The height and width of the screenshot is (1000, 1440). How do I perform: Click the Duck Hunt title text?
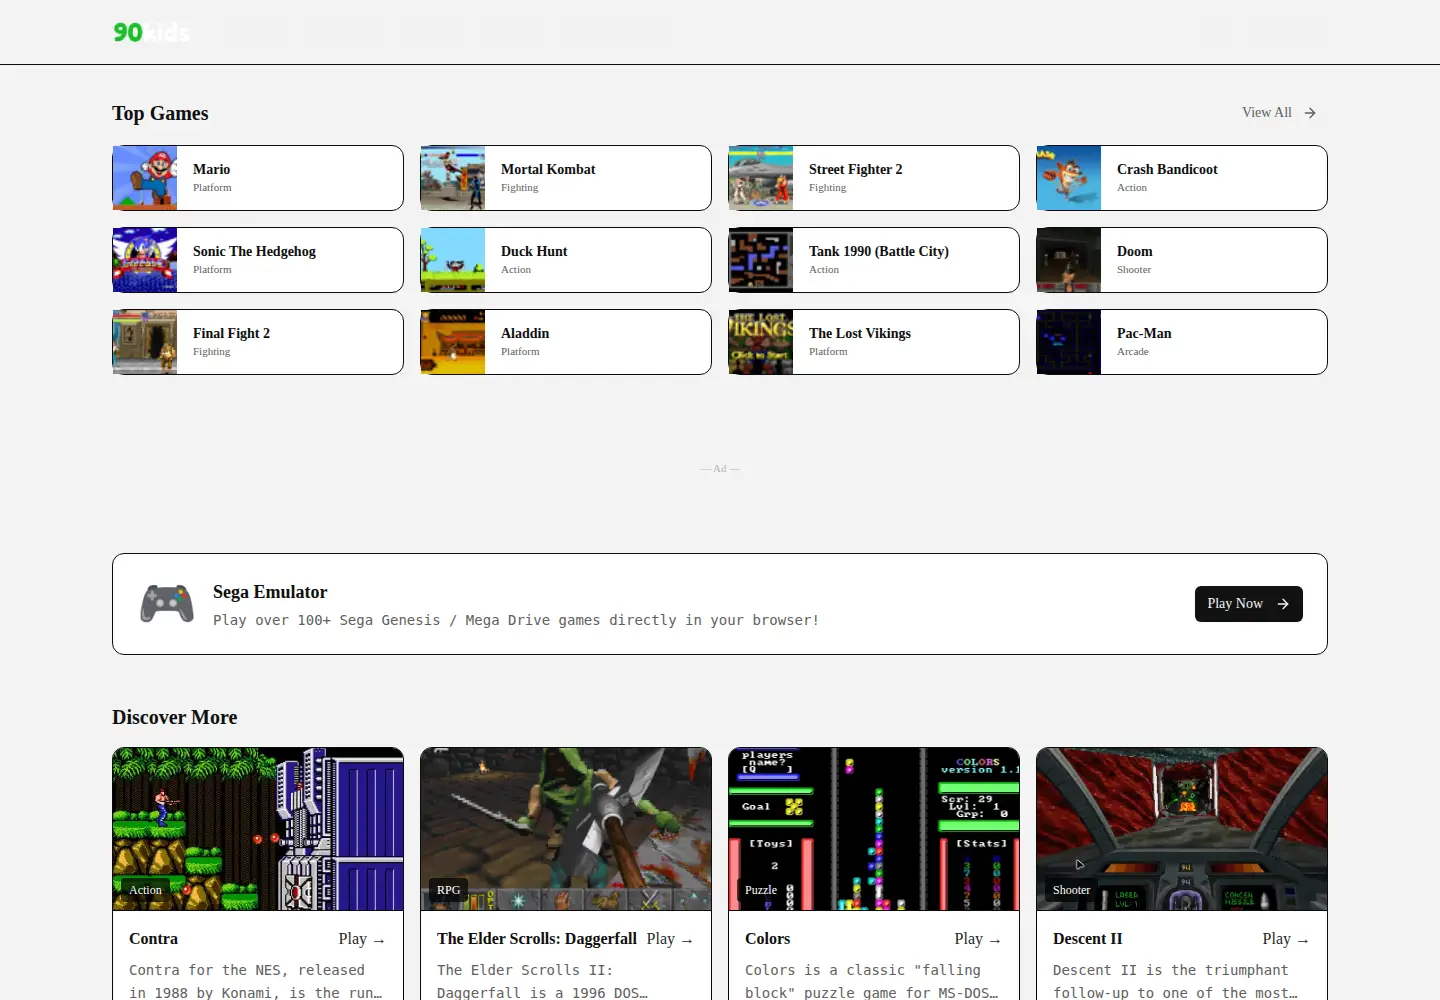(534, 252)
